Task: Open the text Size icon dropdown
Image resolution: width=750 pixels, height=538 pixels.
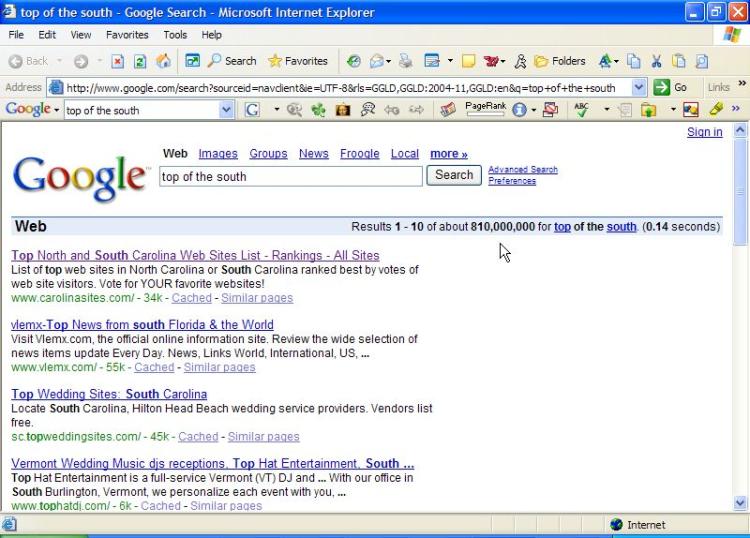Action: pyautogui.click(x=616, y=61)
